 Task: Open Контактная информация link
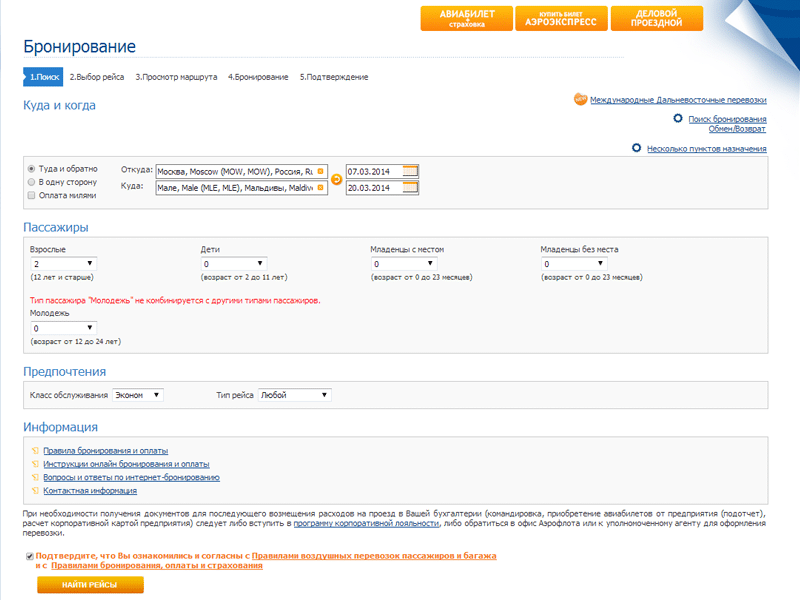(90, 490)
